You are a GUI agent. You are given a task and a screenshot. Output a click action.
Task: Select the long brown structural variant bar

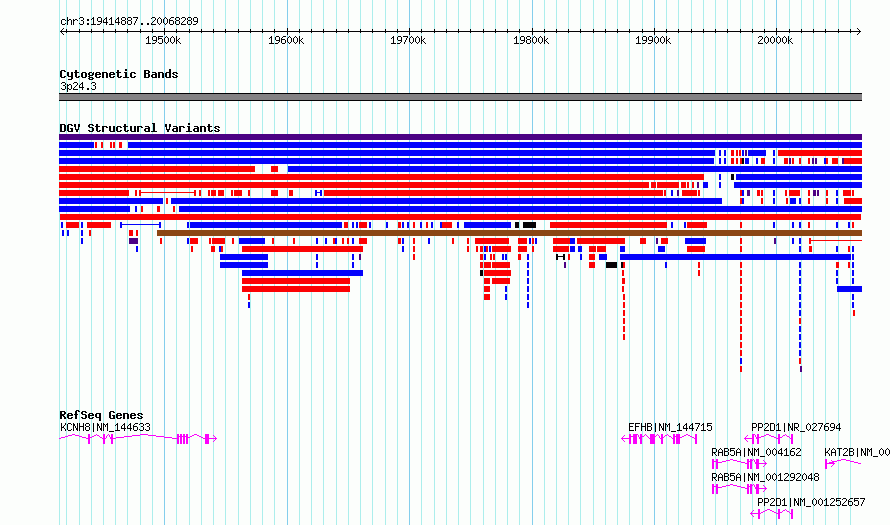click(509, 233)
